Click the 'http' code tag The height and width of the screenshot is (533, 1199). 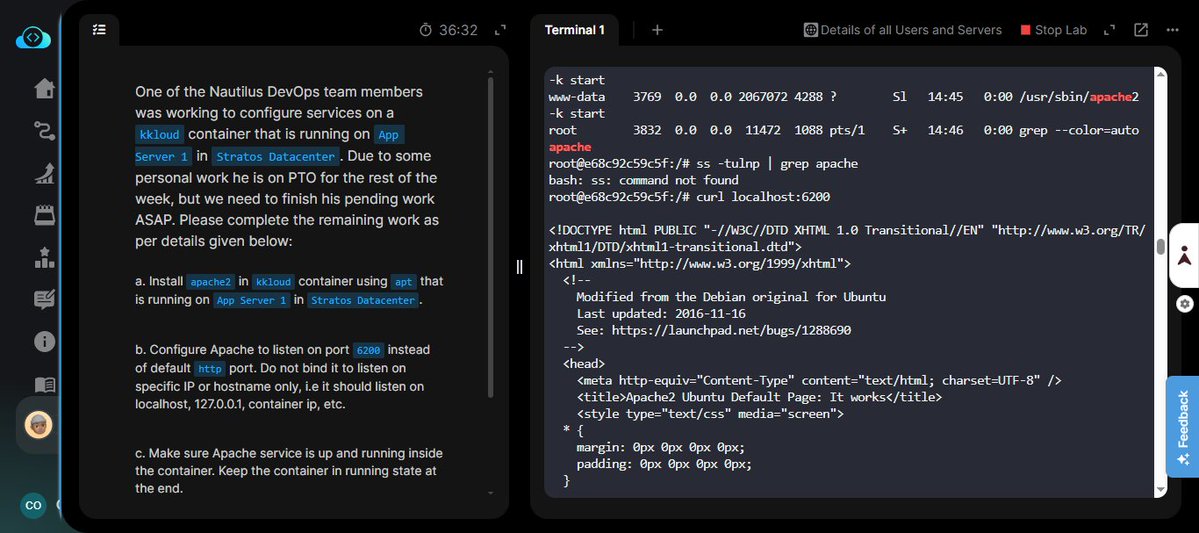coord(209,369)
